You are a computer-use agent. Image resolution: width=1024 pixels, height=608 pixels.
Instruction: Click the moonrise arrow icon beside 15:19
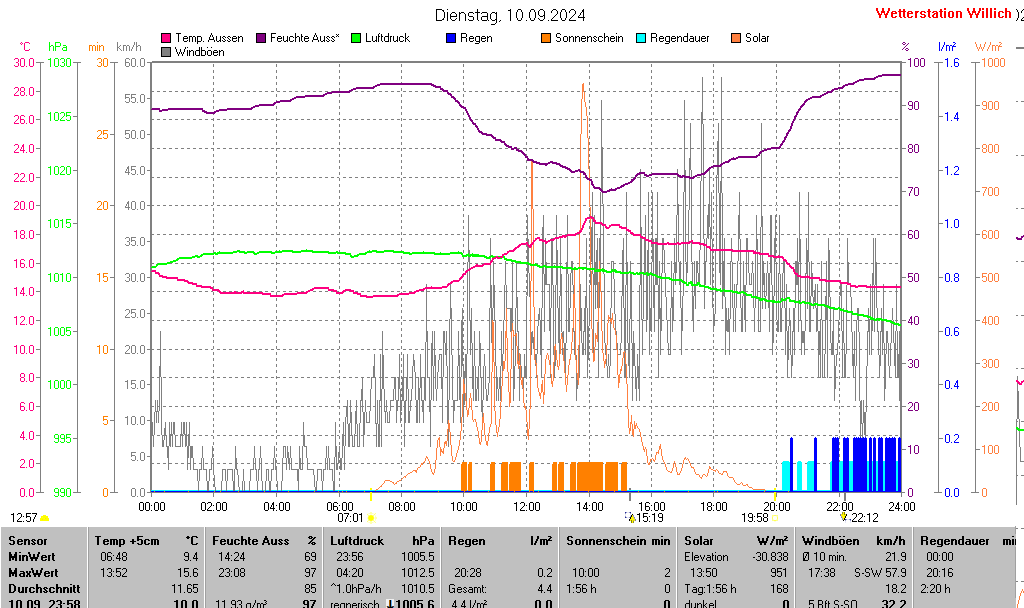631,517
